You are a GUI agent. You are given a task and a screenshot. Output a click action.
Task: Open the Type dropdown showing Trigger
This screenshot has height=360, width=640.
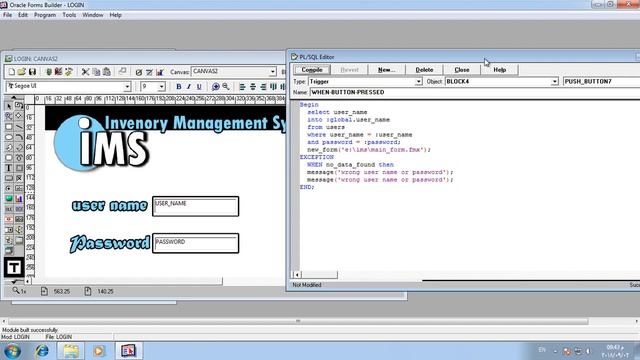point(418,82)
